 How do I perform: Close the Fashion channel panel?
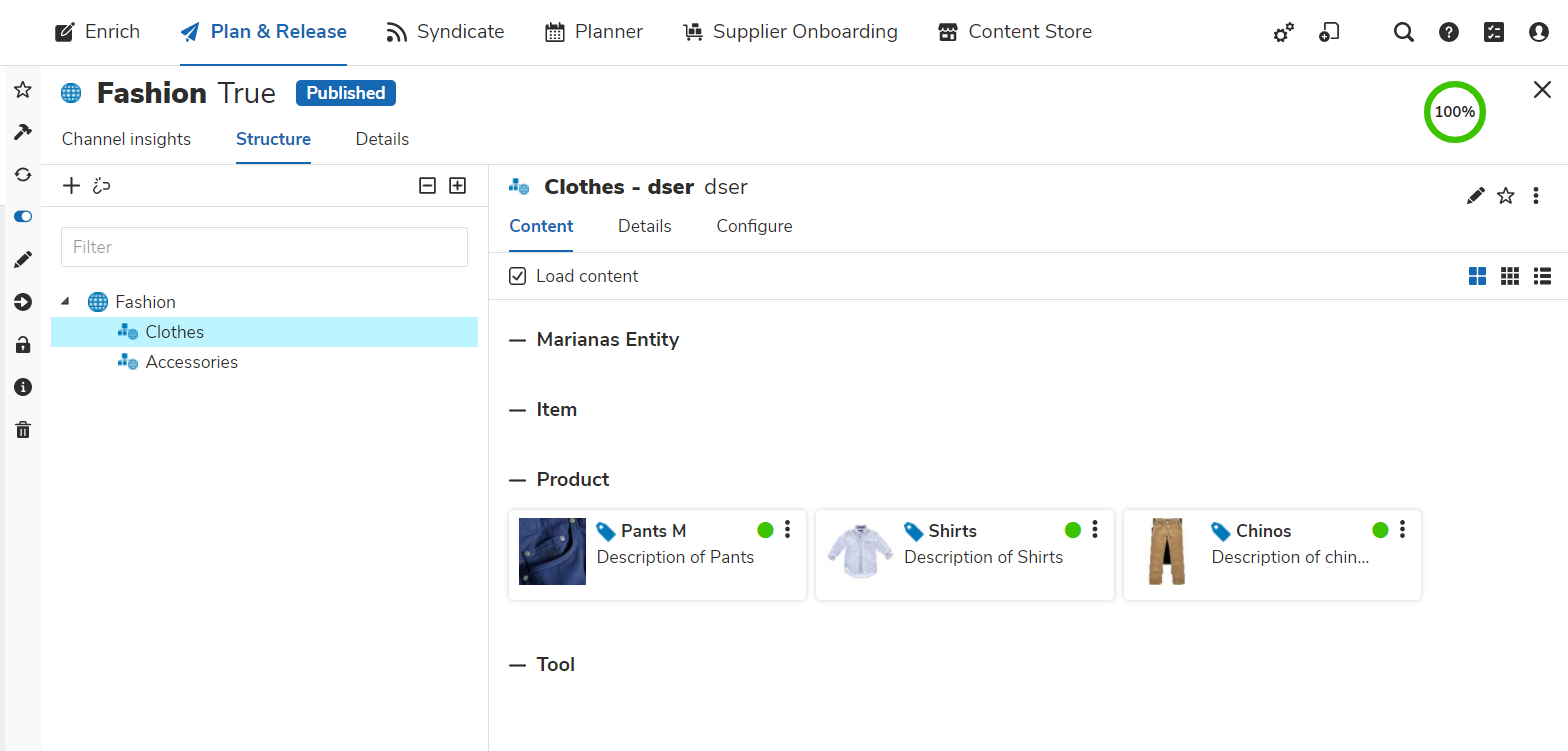[1542, 90]
